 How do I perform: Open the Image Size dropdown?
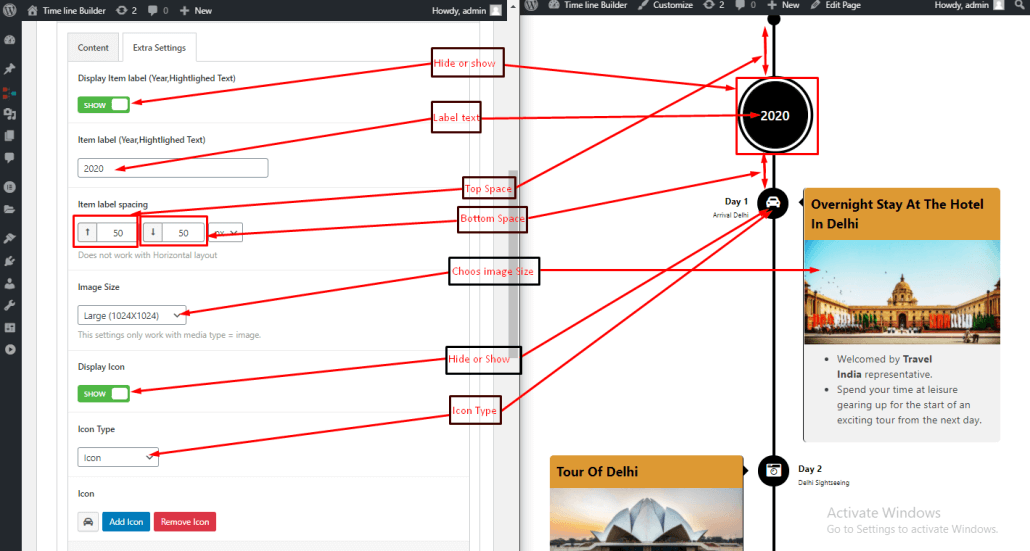tap(132, 316)
